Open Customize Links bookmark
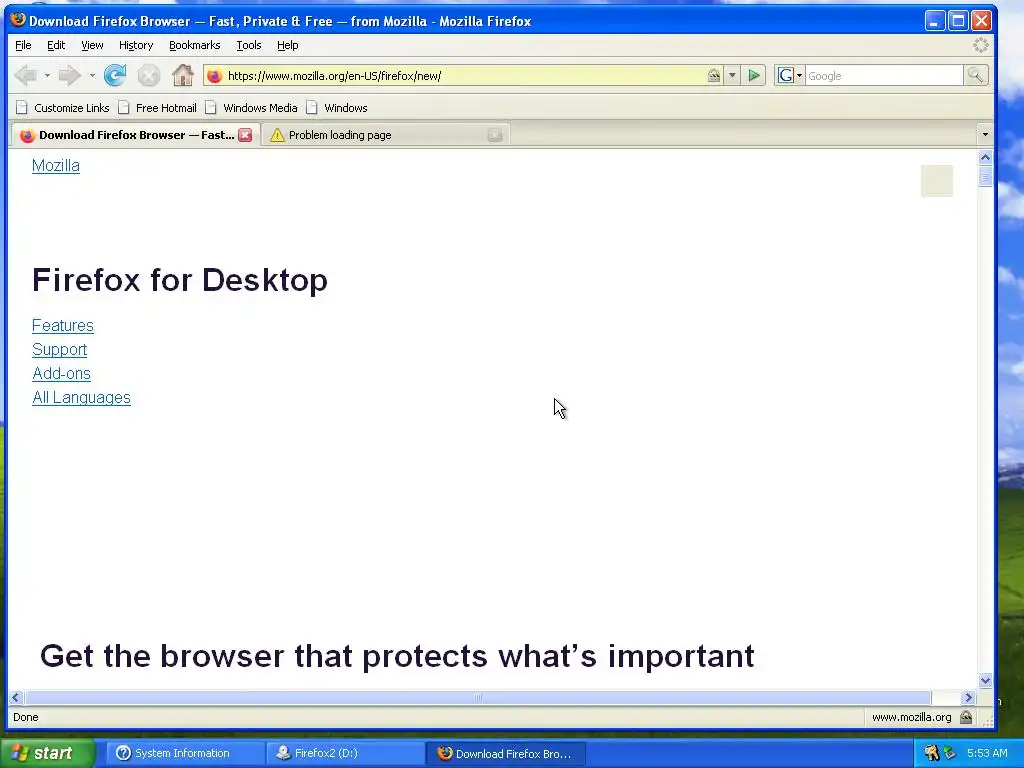Image resolution: width=1024 pixels, height=768 pixels. (63, 108)
